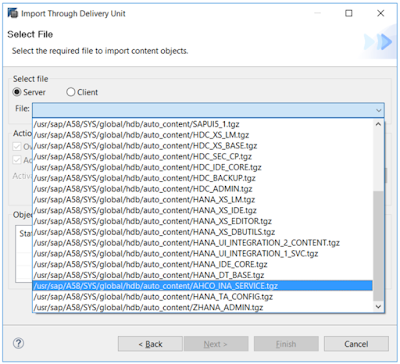Choose HDC_ADMIN.tgz file entry
This screenshot has height=364, width=400.
pyautogui.click(x=203, y=189)
